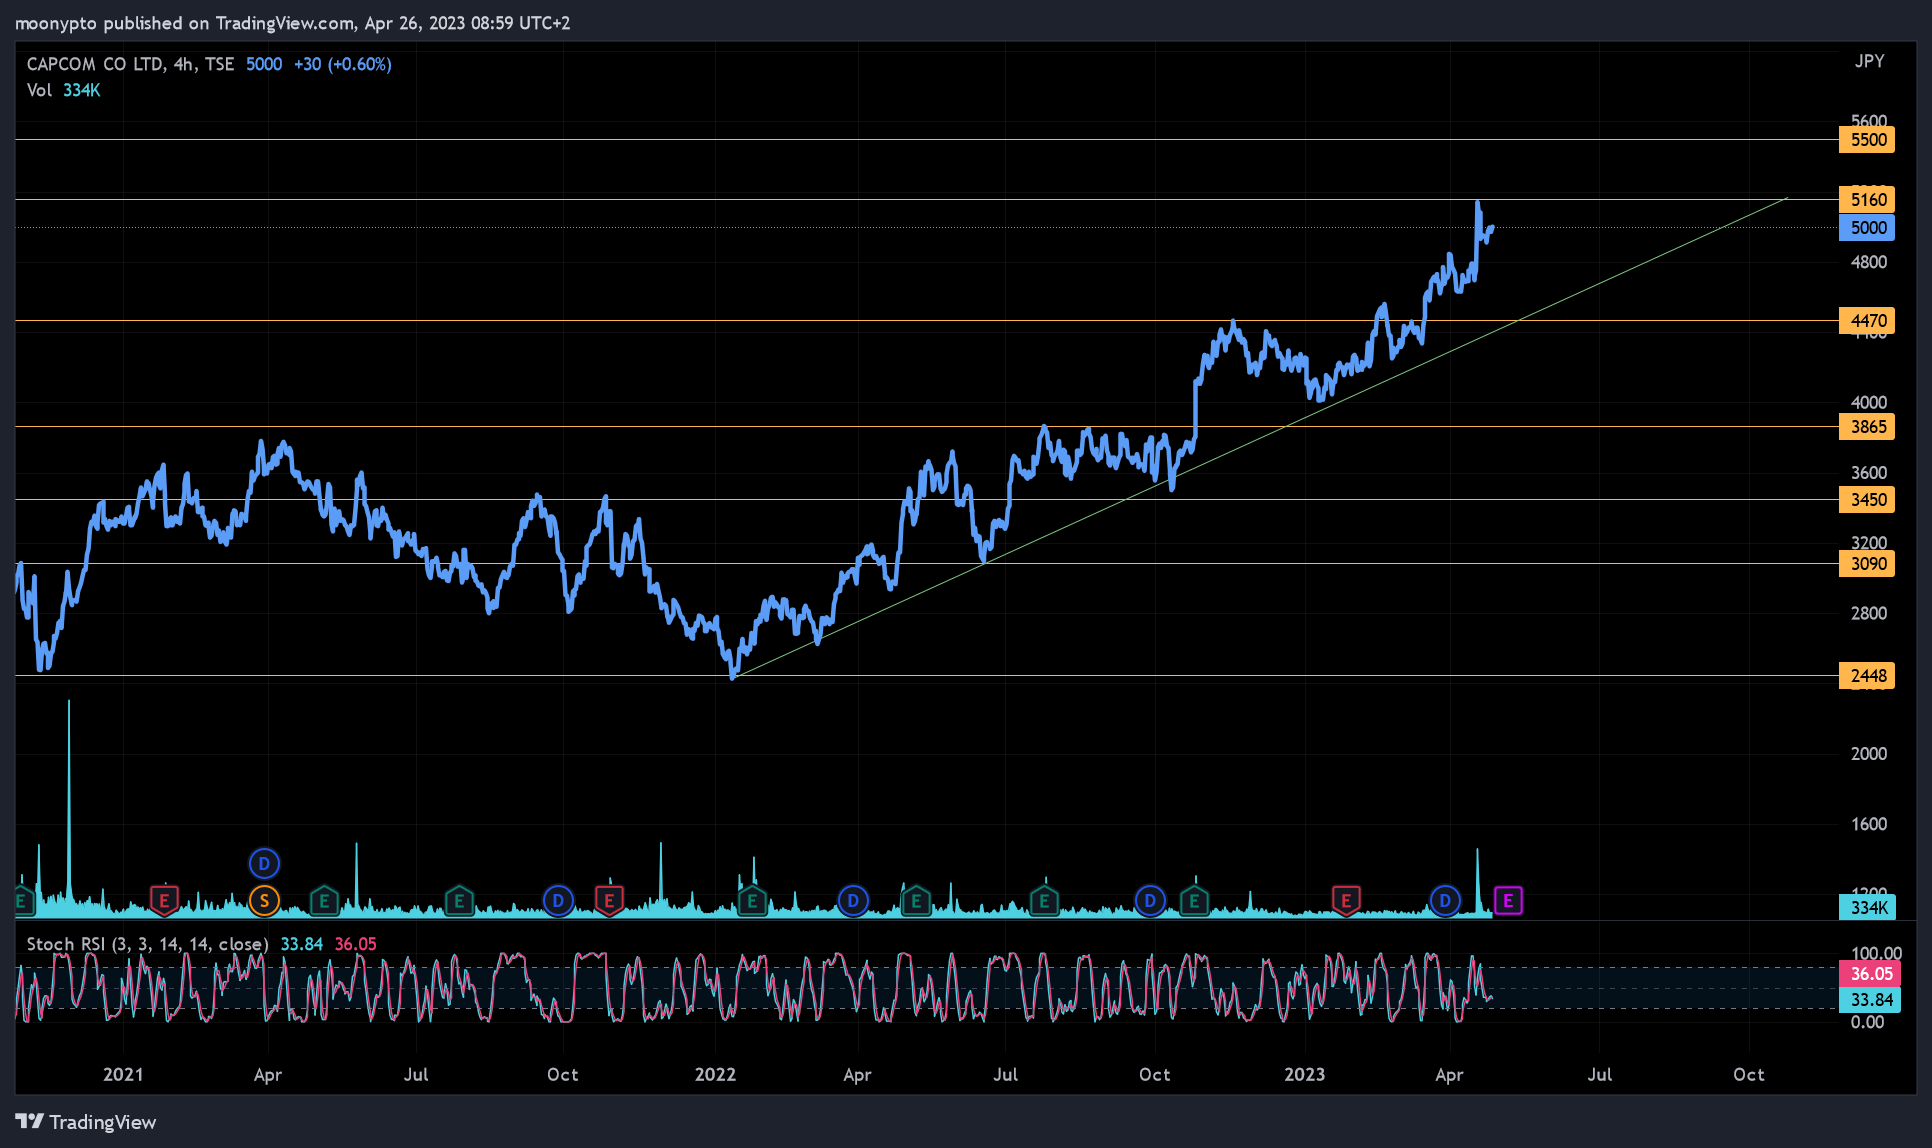
Task: Click the teal E marker just after Oct 2022
Action: pos(1194,901)
